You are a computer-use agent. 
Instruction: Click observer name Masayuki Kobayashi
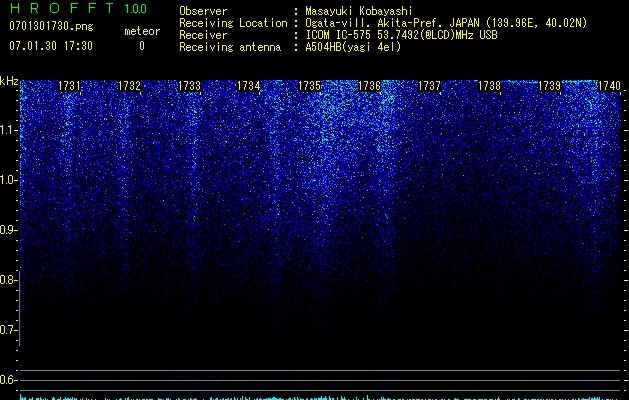pos(359,11)
